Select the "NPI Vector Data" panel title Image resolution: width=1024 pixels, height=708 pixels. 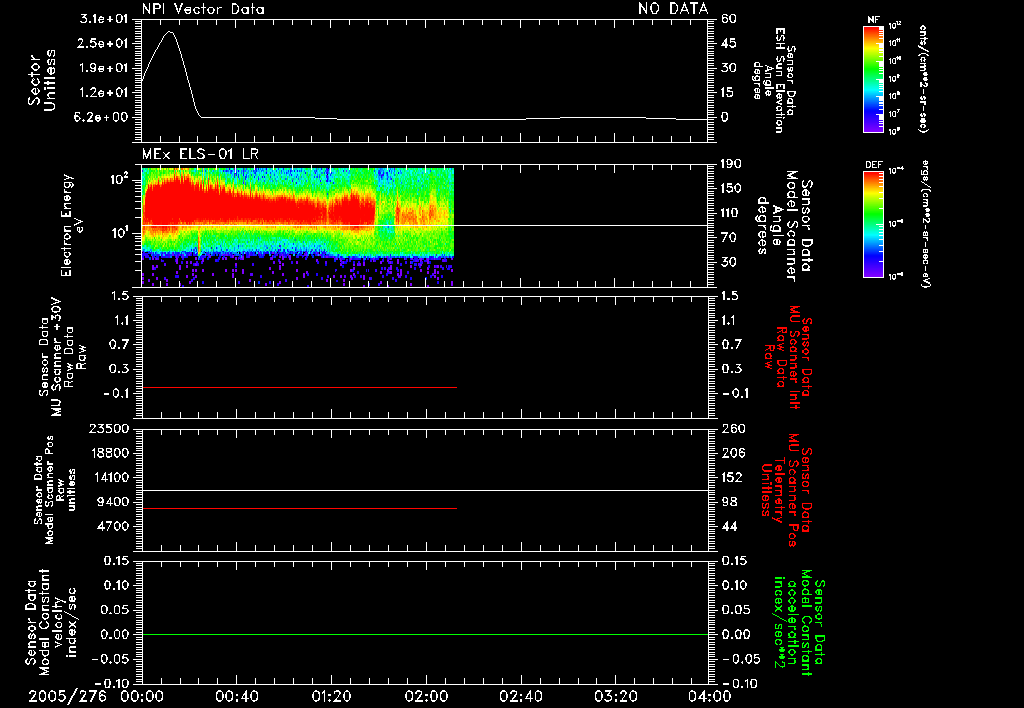coord(203,9)
